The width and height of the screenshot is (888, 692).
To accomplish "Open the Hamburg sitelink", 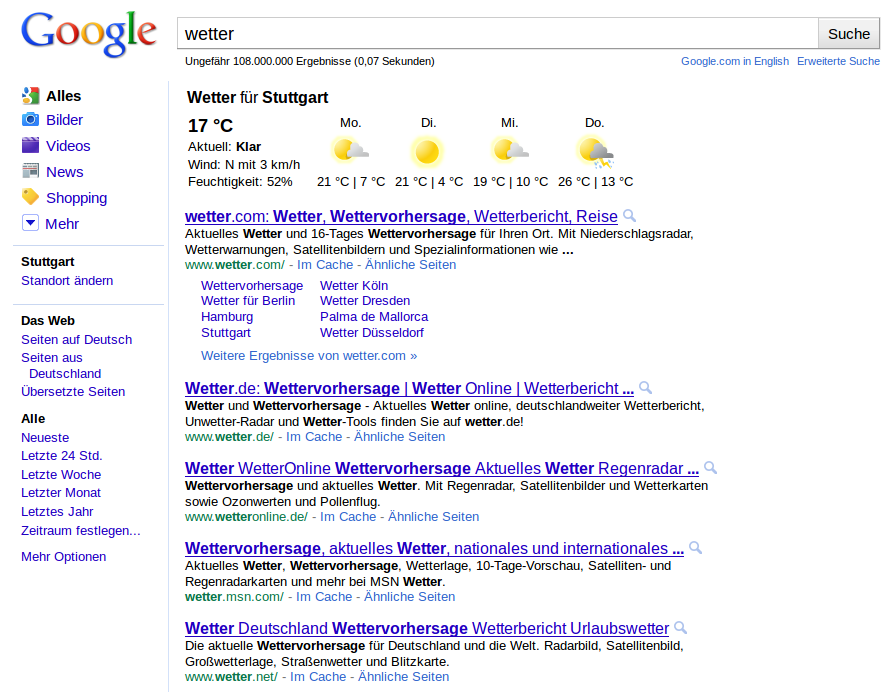I will pyautogui.click(x=227, y=317).
